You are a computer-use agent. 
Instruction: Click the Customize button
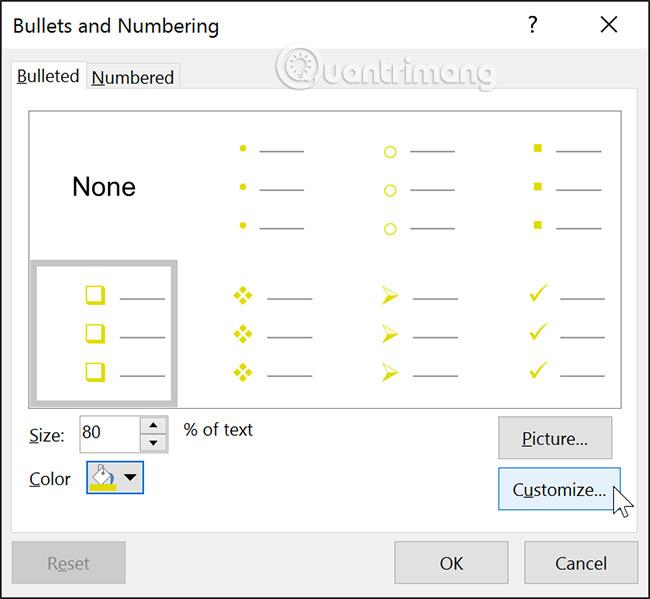[559, 489]
